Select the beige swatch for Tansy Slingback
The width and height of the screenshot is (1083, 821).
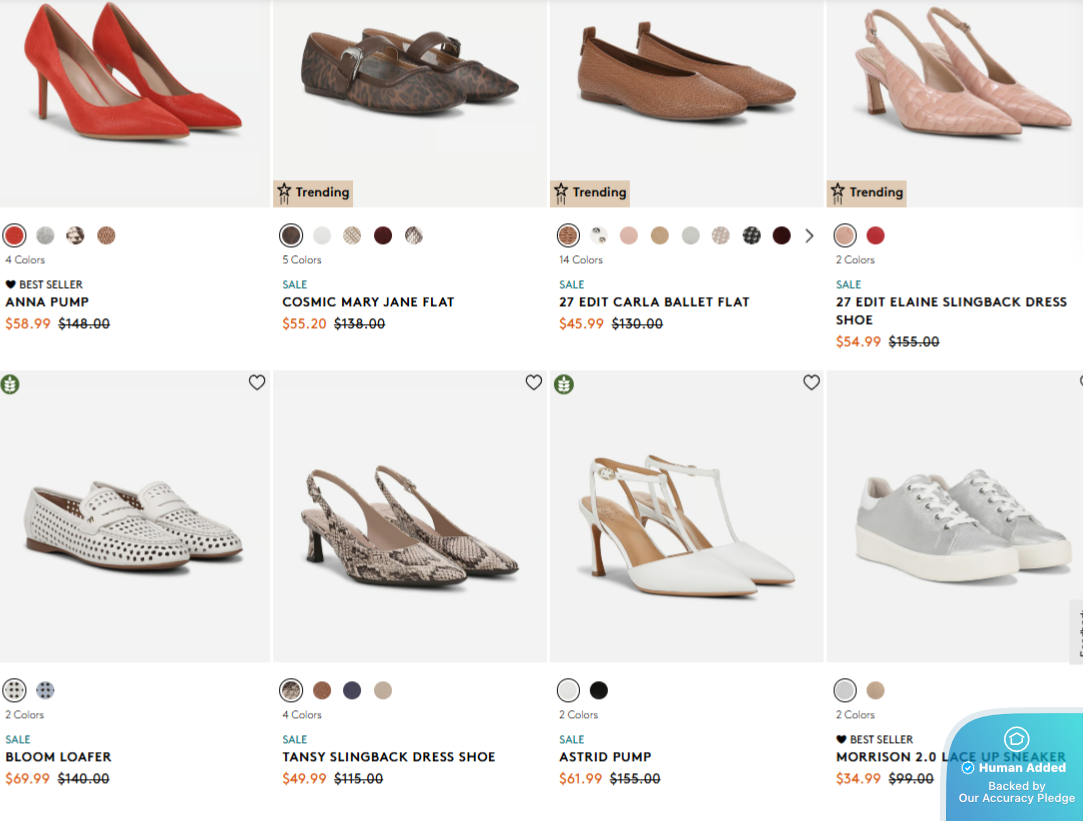point(383,690)
